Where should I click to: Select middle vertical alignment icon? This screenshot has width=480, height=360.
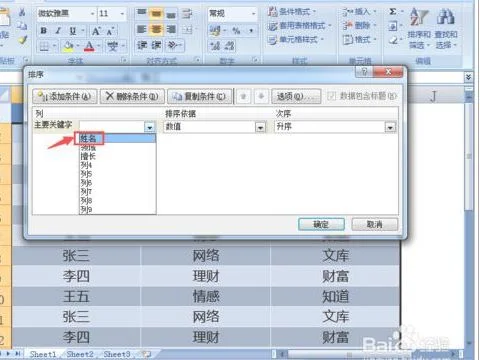tap(156, 13)
